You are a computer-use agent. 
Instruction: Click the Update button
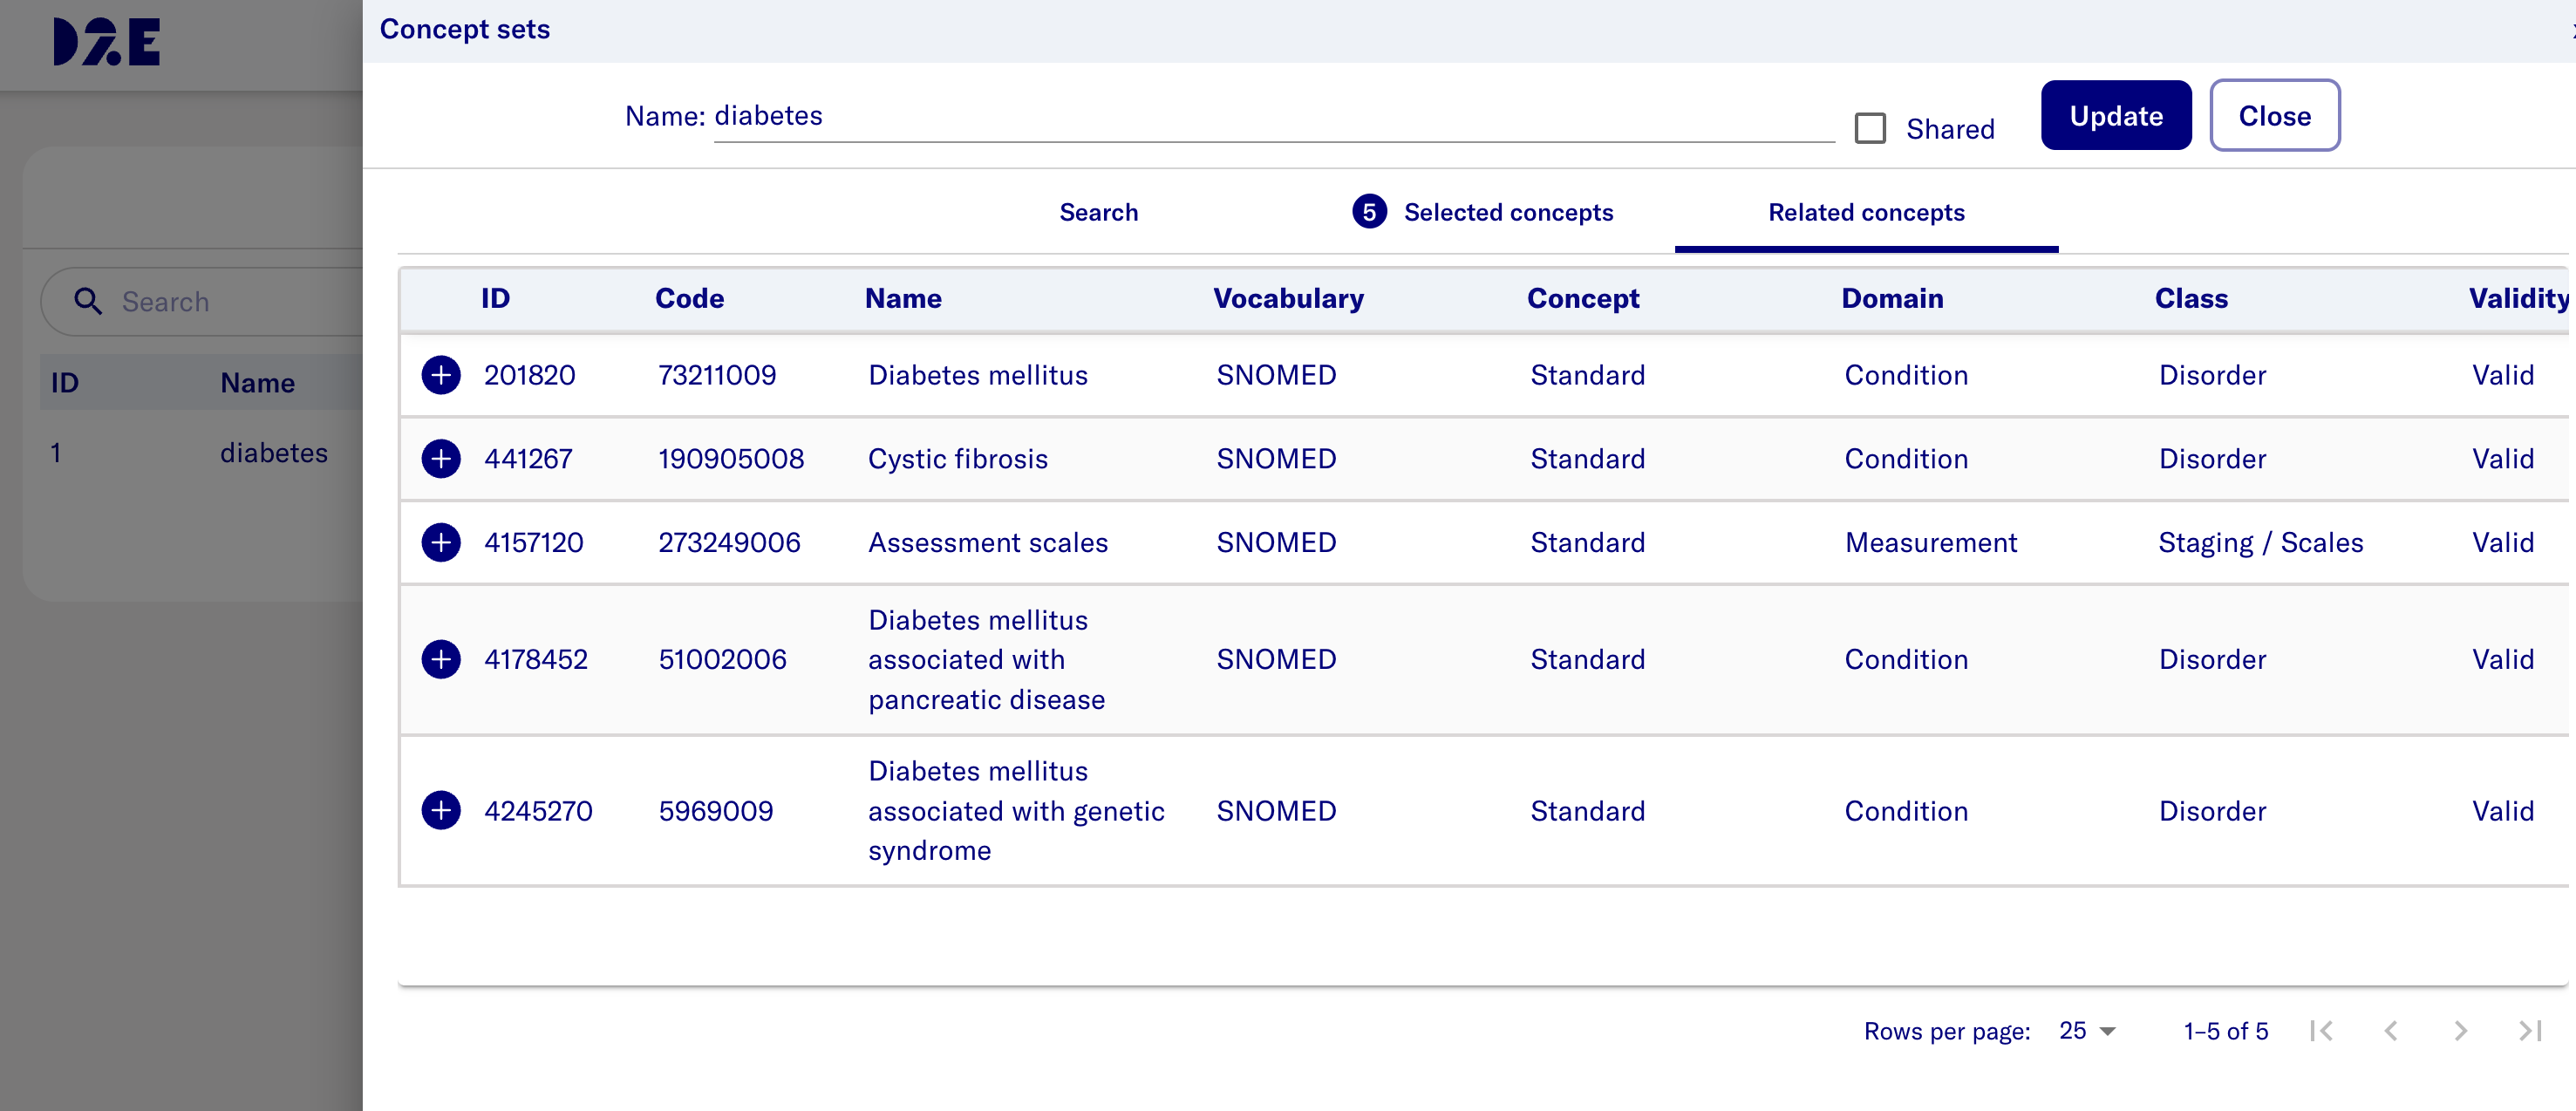2115,116
